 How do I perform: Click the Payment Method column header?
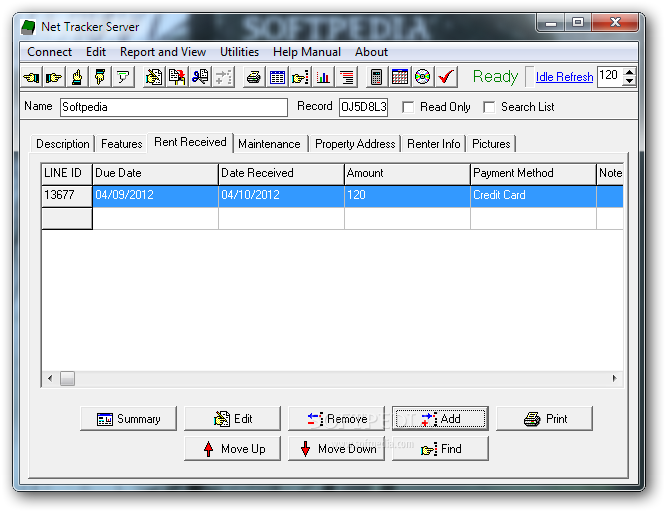pyautogui.click(x=533, y=173)
